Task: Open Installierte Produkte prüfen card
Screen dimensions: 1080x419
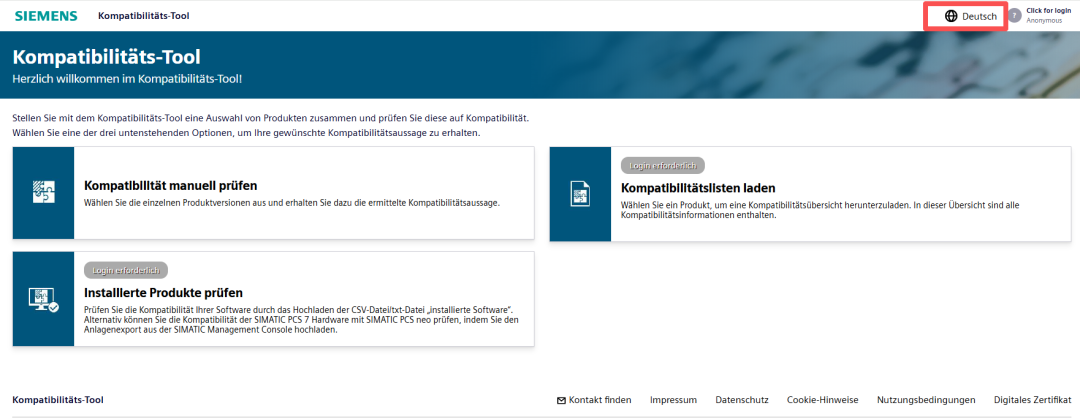Action: pos(273,298)
